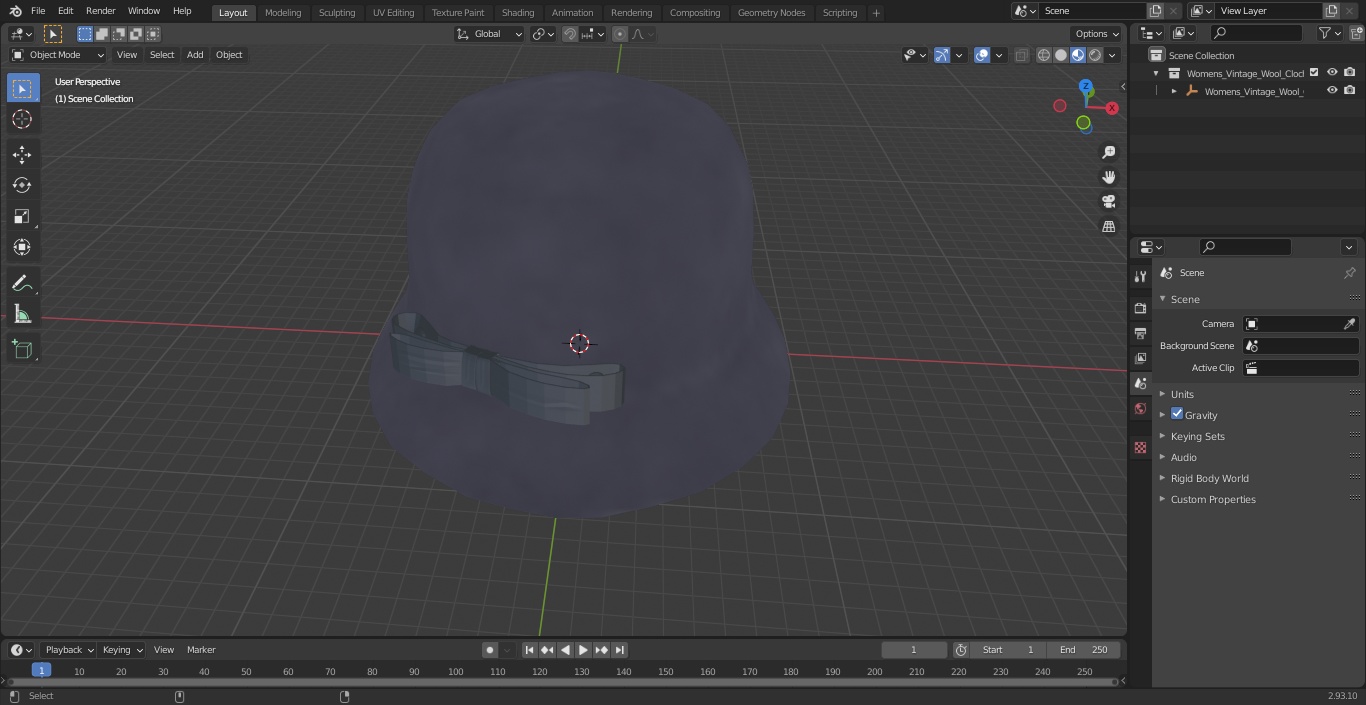1366x705 pixels.
Task: Open the View Layer properties tab
Action: point(1140,358)
